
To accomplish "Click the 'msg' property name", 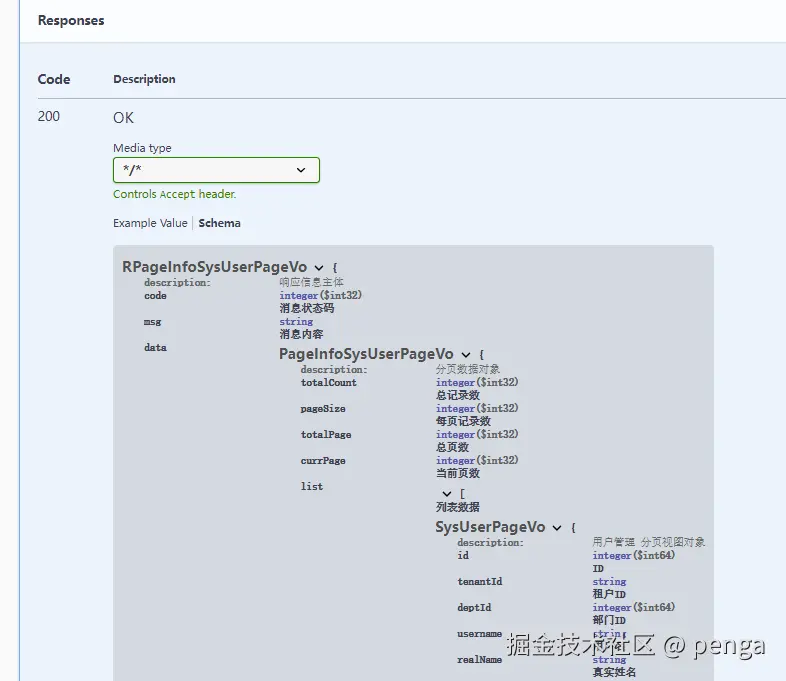I will tap(152, 322).
